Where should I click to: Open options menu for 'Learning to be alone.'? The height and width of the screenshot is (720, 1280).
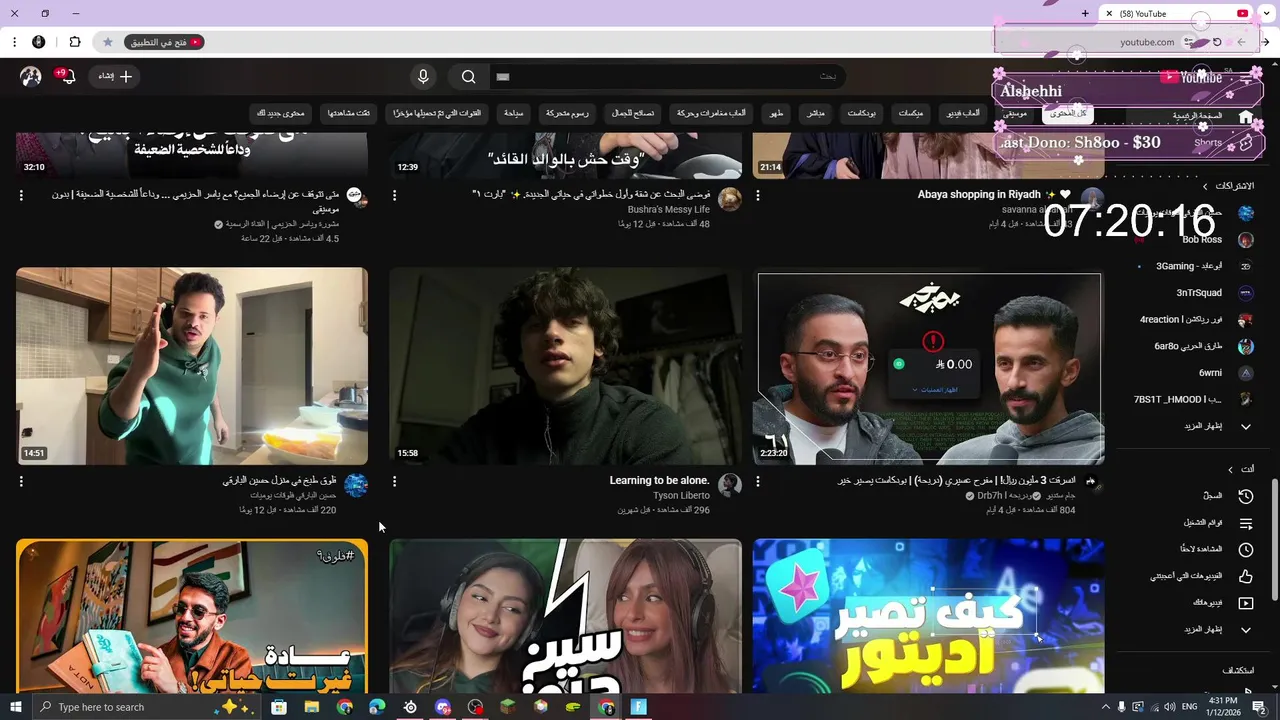(x=394, y=481)
